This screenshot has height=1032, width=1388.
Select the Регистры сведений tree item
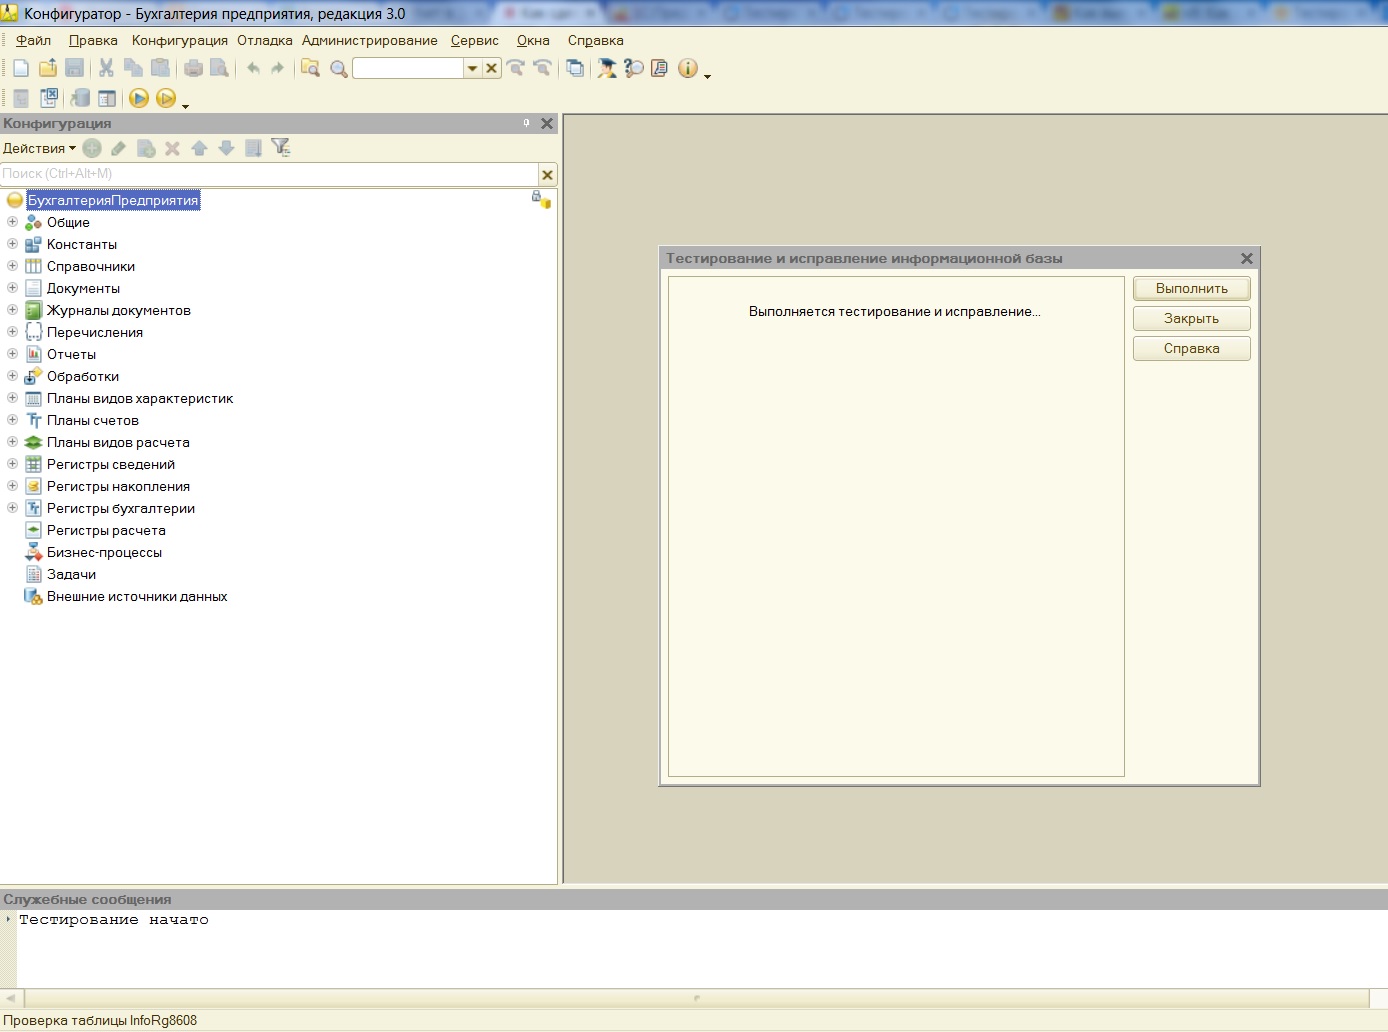[x=111, y=464]
